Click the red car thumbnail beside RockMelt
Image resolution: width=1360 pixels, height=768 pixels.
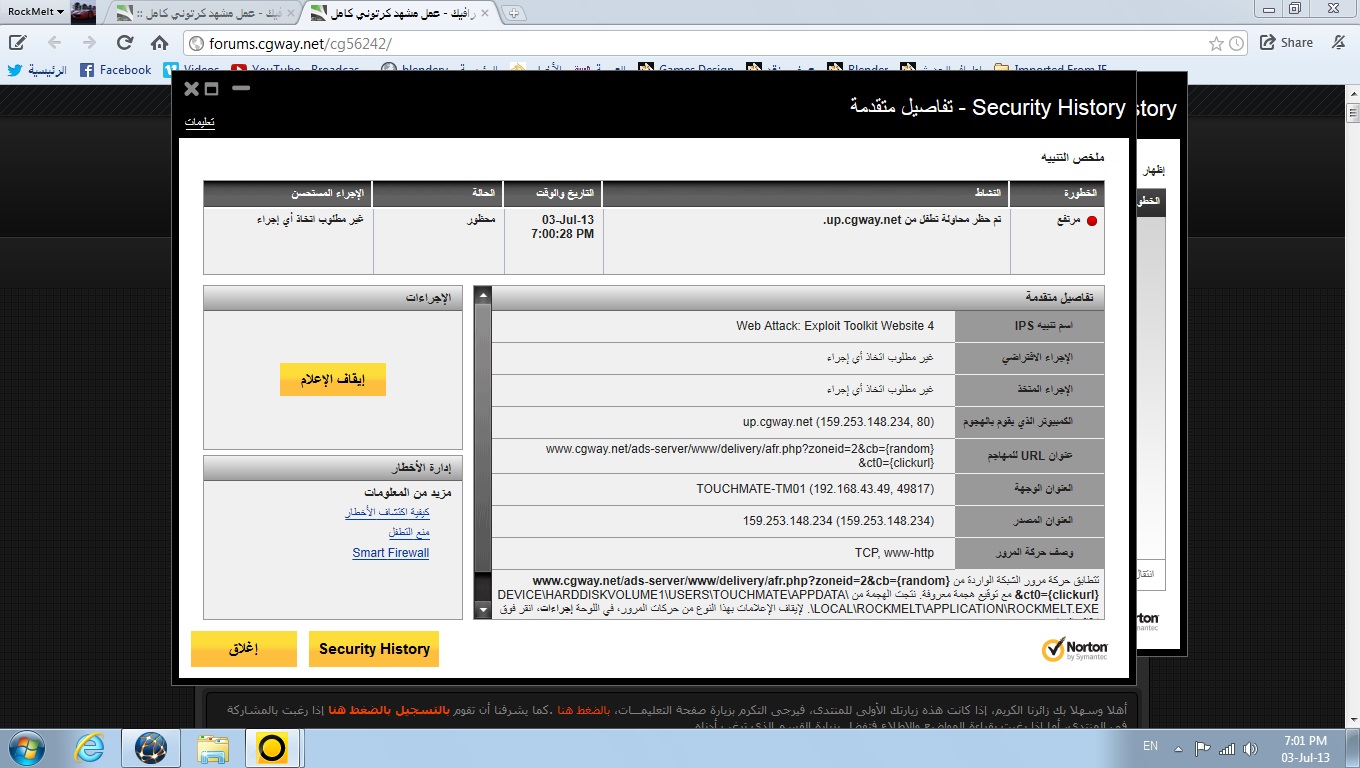[x=84, y=12]
